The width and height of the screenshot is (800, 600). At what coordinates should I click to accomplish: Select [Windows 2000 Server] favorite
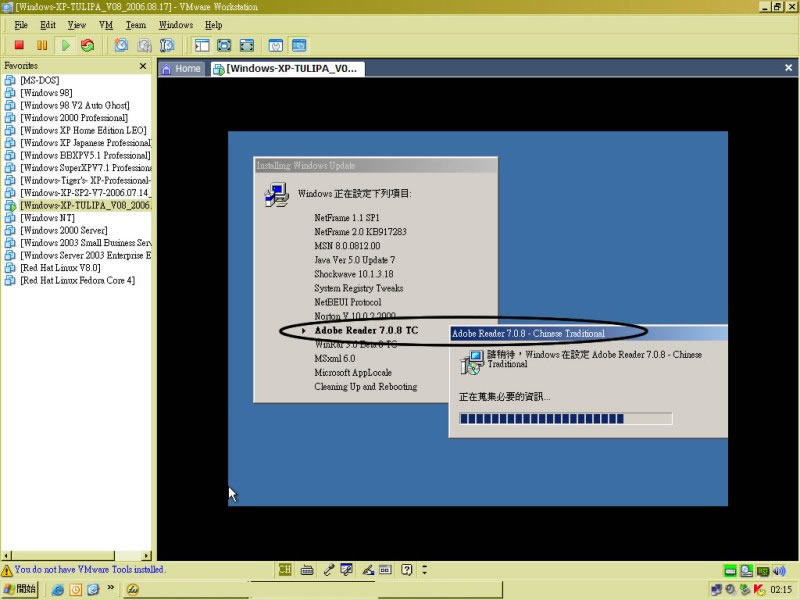[x=64, y=230]
